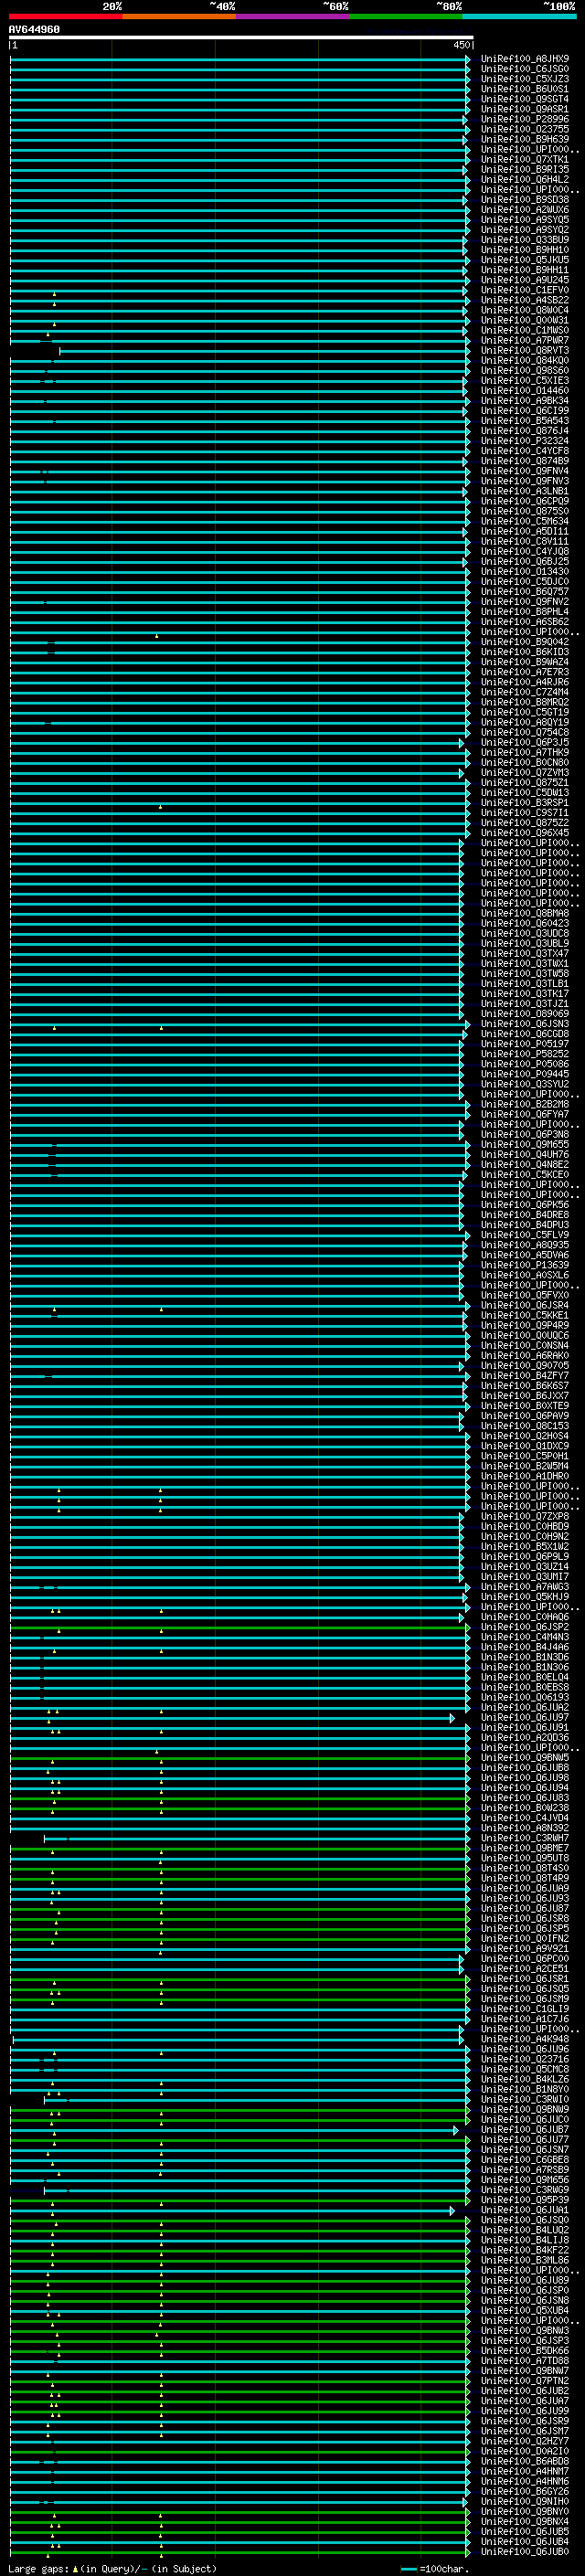The image size is (585, 2576).
Task: Select the UniRef100_B2B2M8 label
Action: click(x=525, y=1104)
